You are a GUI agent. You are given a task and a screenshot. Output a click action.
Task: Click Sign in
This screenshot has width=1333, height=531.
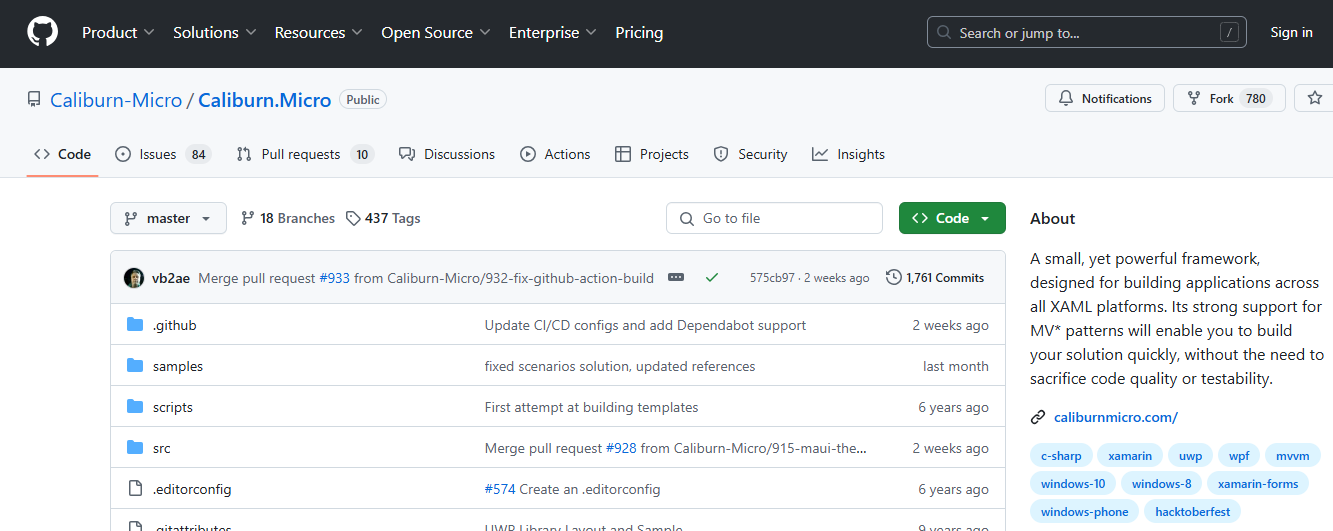(1291, 33)
